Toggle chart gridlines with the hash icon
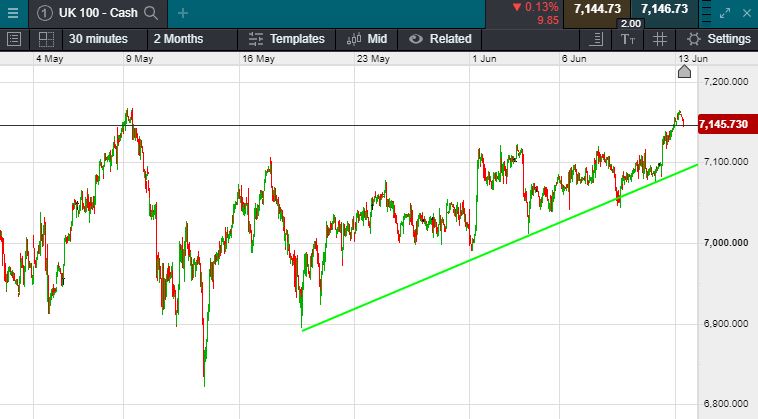 (660, 39)
